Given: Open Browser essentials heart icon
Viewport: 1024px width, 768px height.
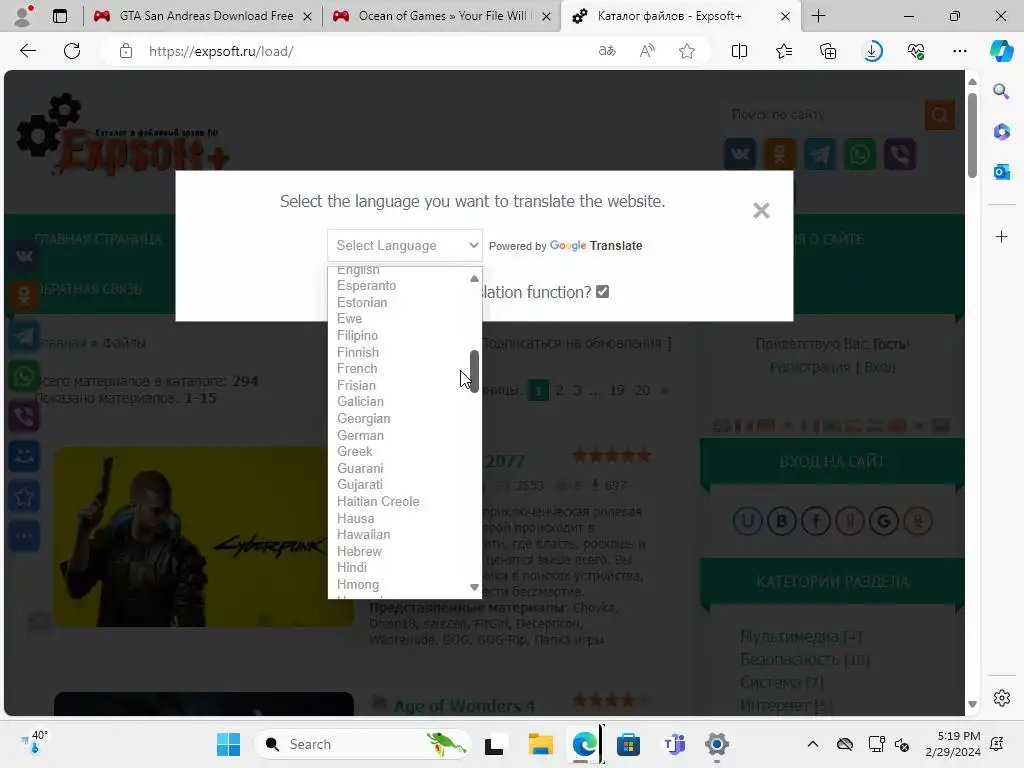Looking at the screenshot, I should coord(916,51).
